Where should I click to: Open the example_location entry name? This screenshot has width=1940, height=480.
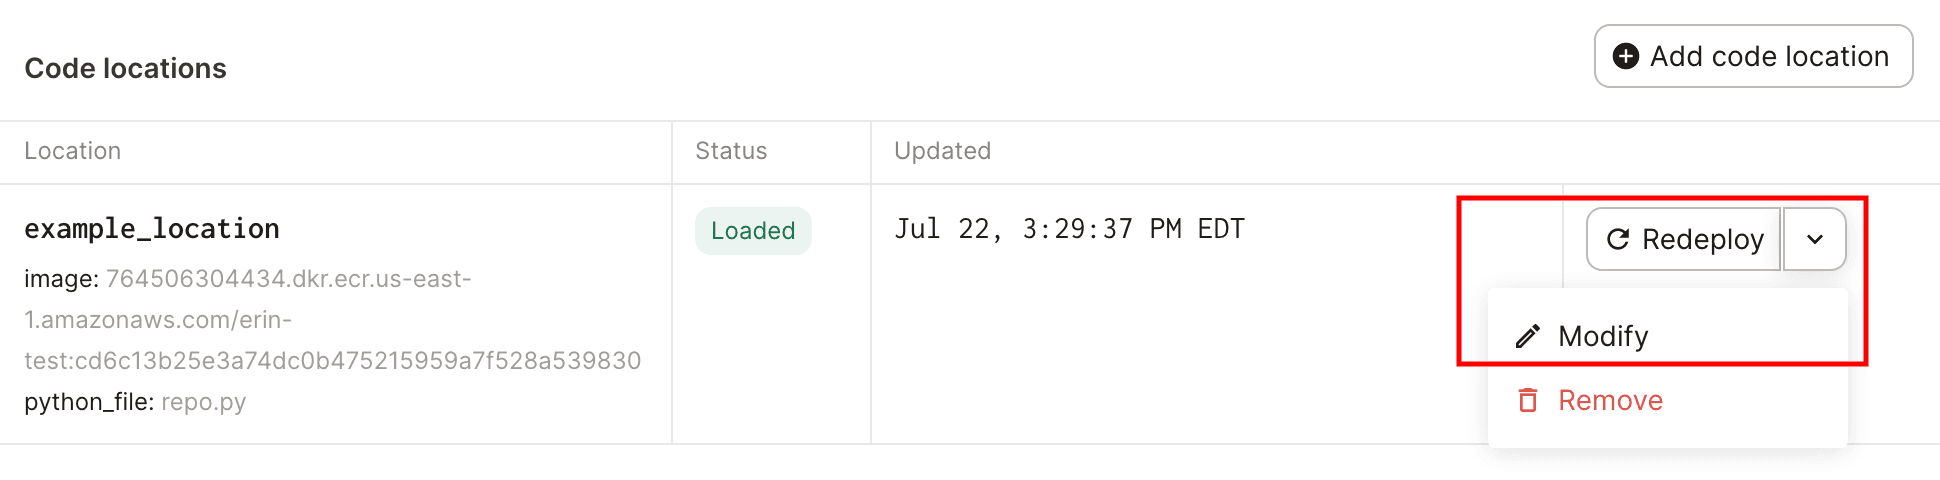pyautogui.click(x=152, y=229)
